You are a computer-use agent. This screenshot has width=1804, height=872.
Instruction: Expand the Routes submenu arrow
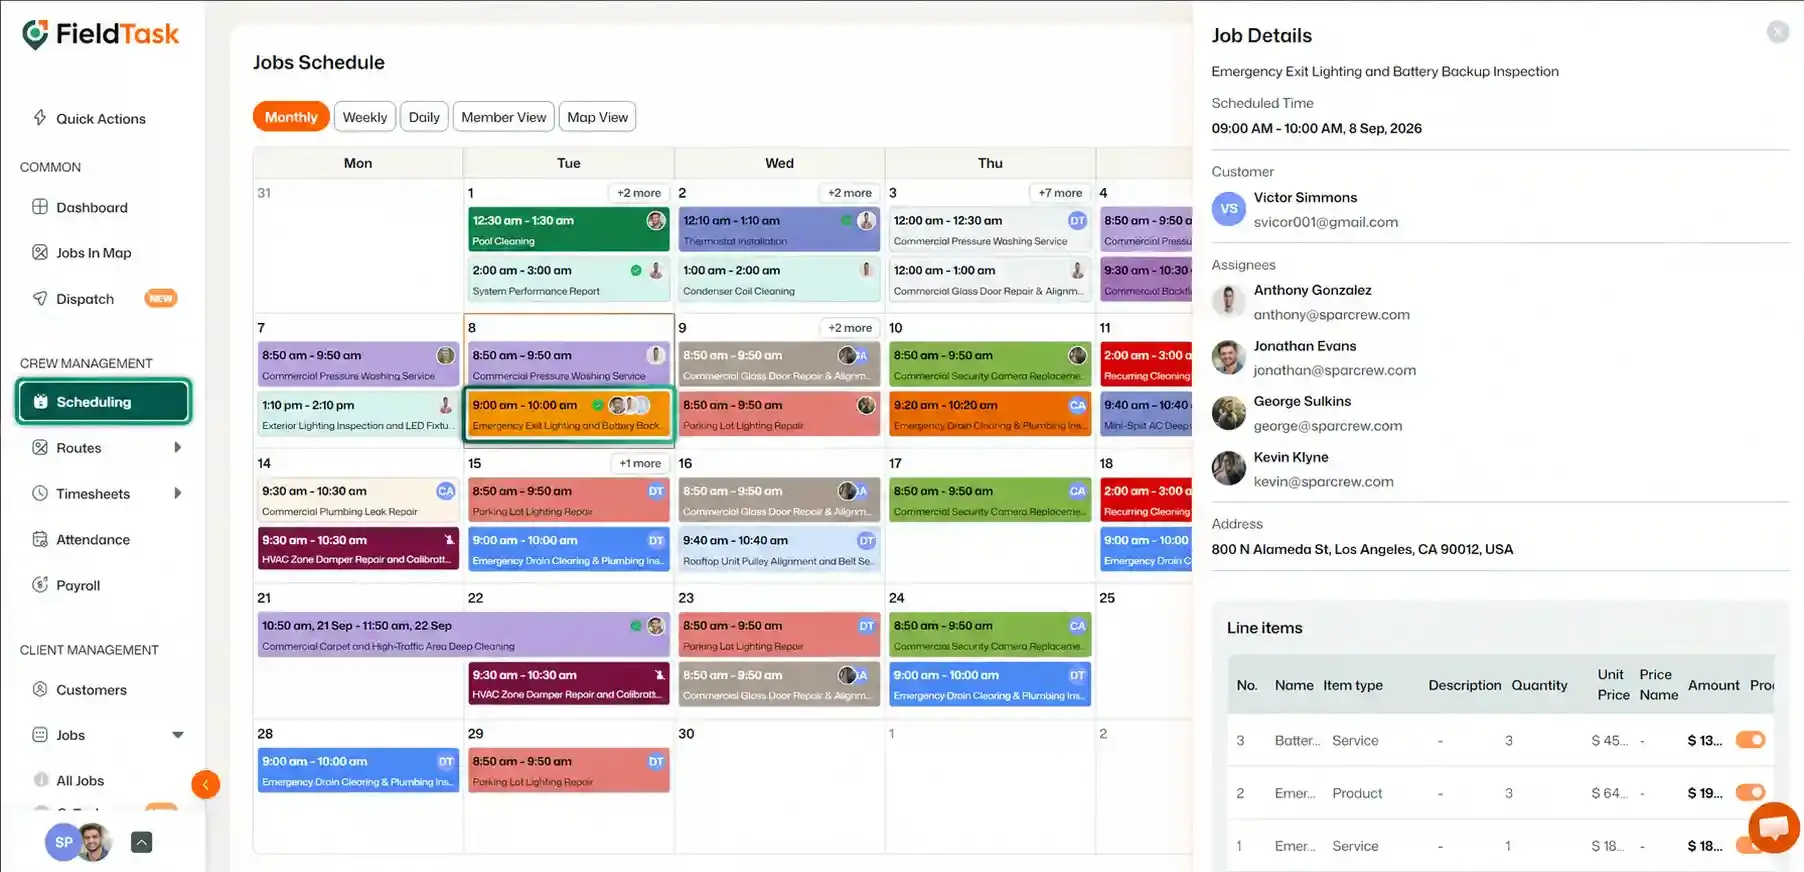click(178, 447)
